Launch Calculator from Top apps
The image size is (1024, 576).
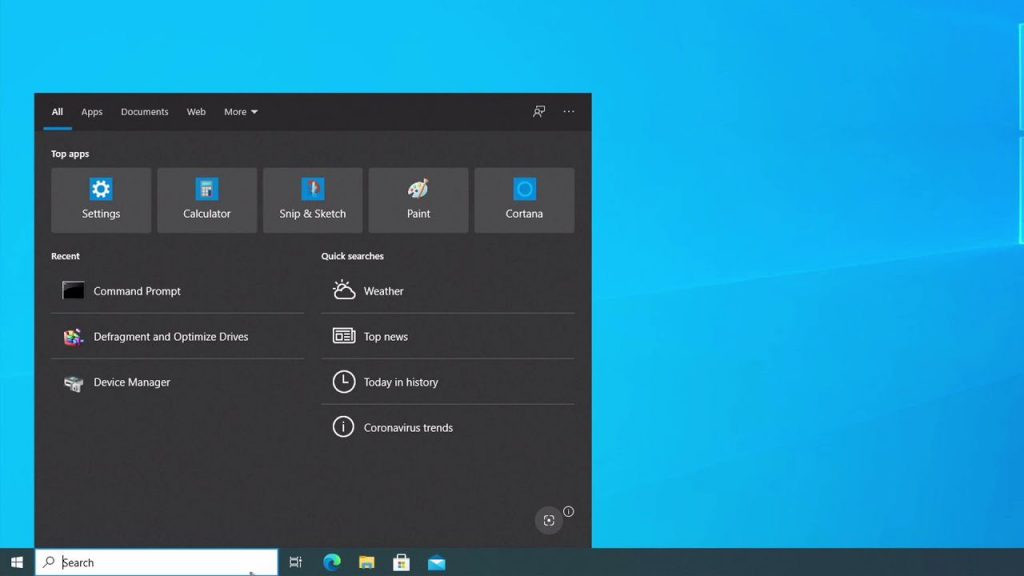207,200
